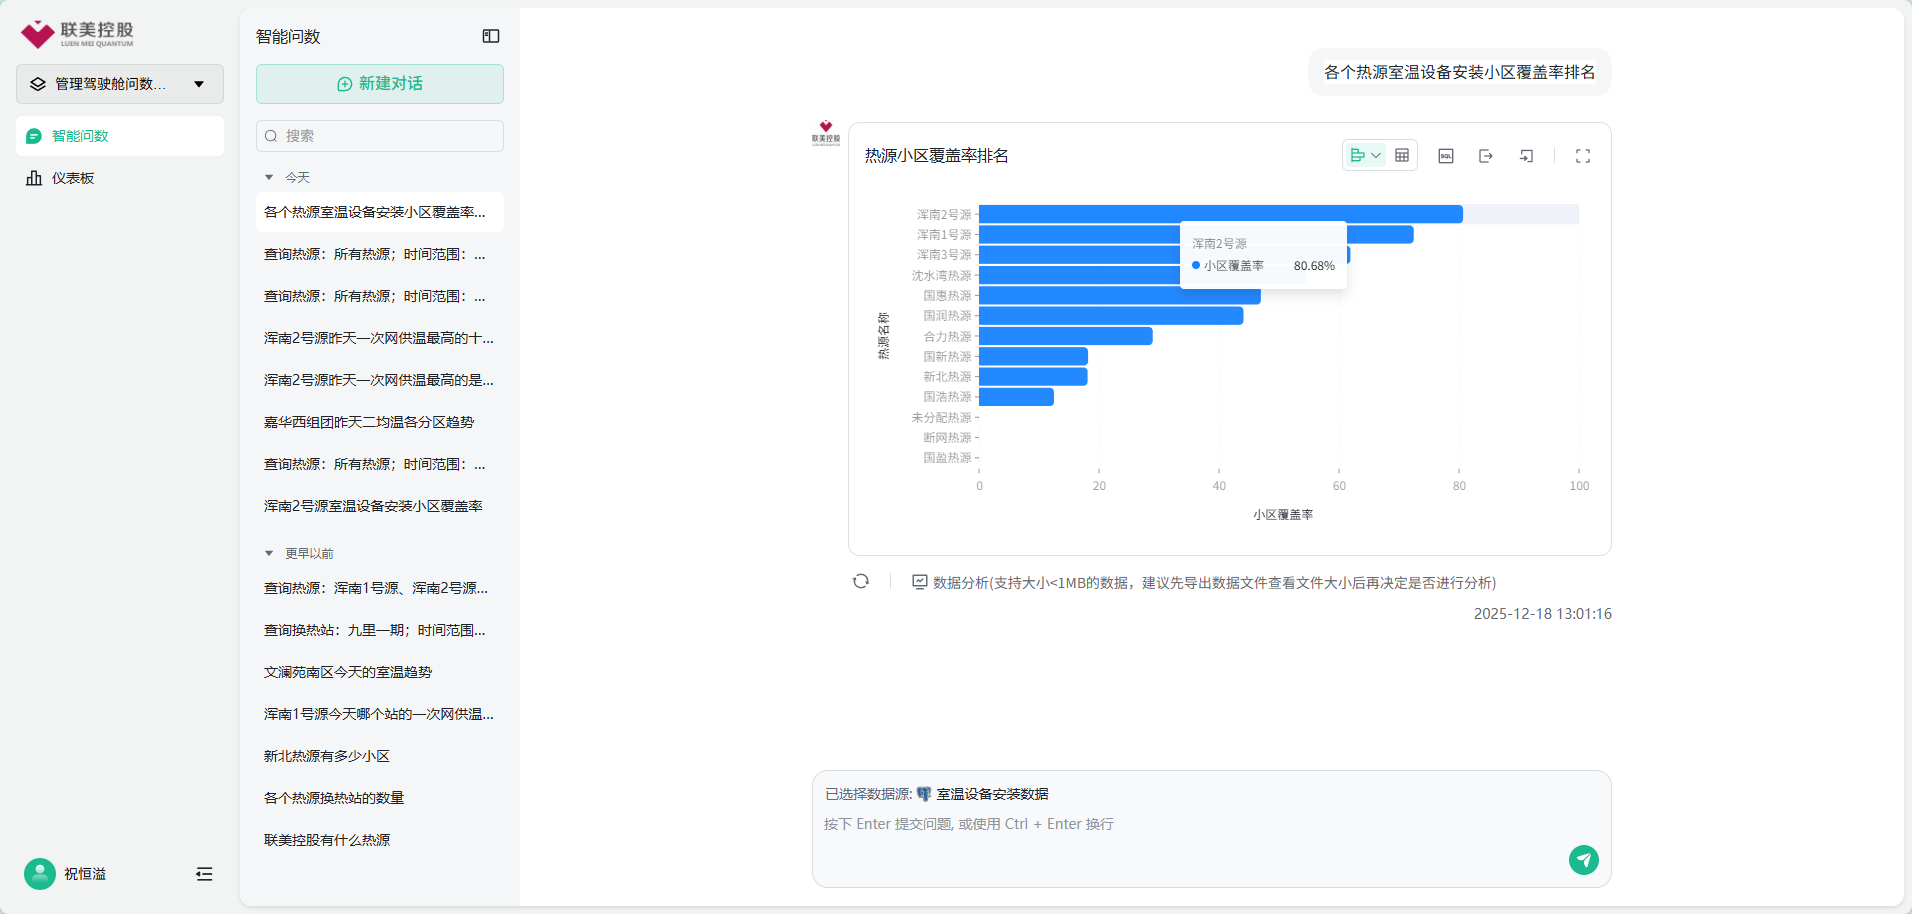
Task: Open the 管理驾驶舱问数 workspace dropdown
Action: point(120,84)
